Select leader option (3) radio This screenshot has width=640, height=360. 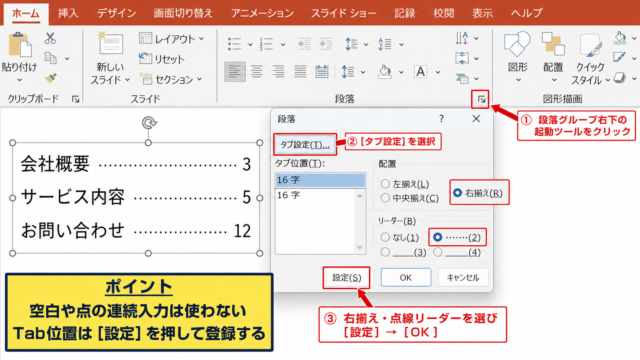point(385,252)
